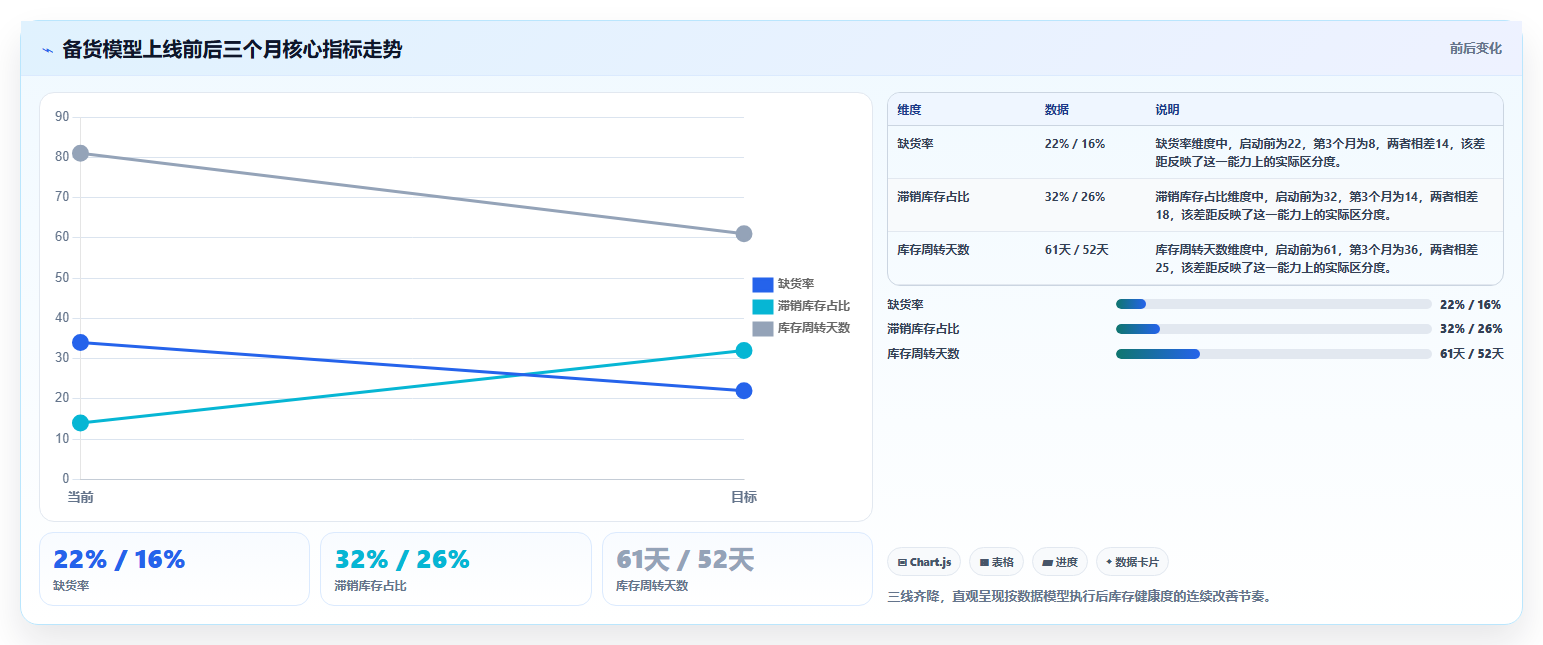Screen dimensions: 1543x645
Task: Click the 滞销库存占比 row description text
Action: 1317,205
